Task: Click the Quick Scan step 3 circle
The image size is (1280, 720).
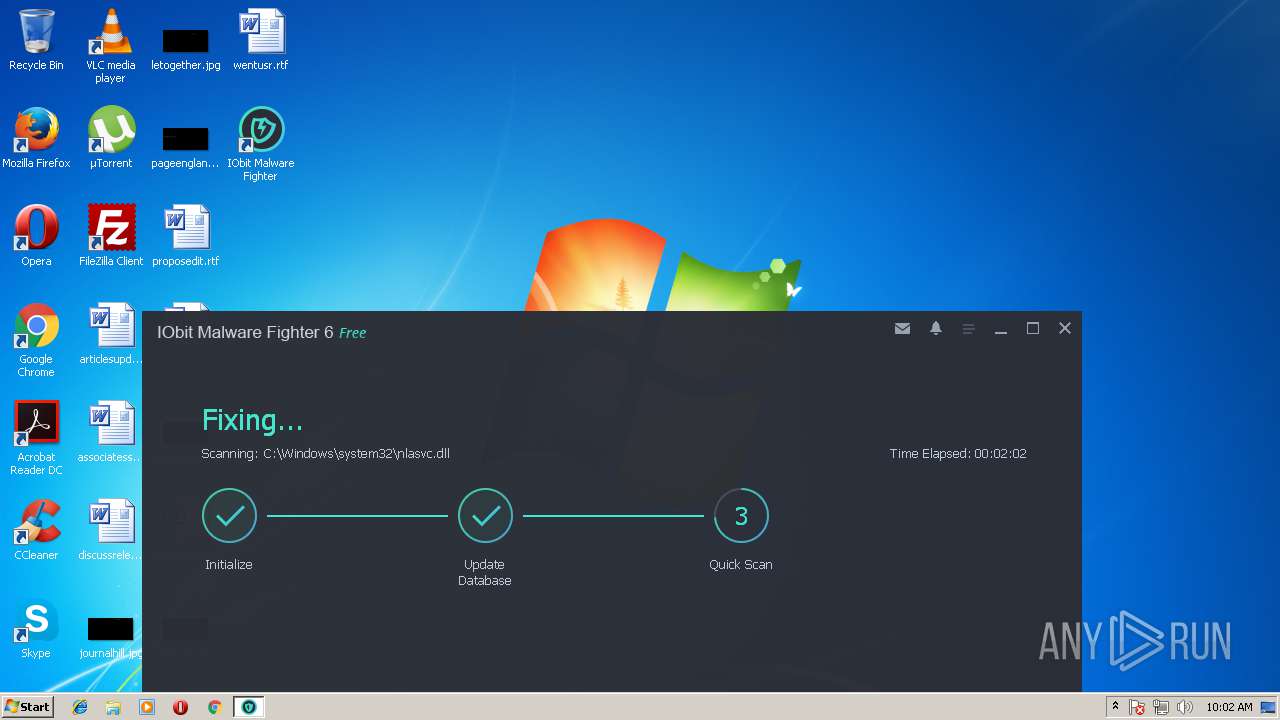Action: [741, 516]
